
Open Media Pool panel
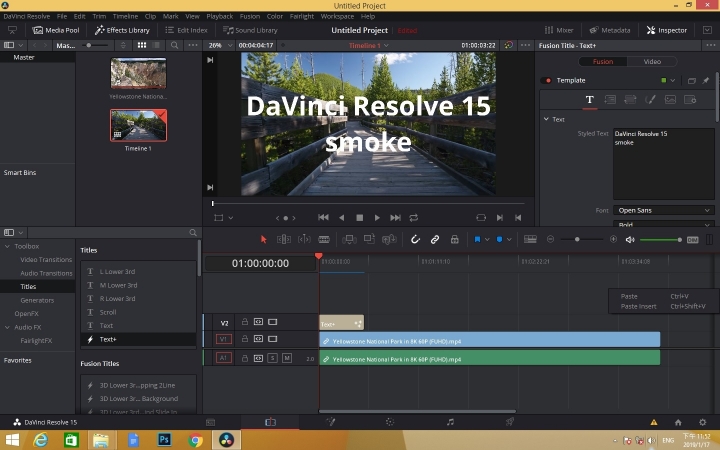click(56, 30)
